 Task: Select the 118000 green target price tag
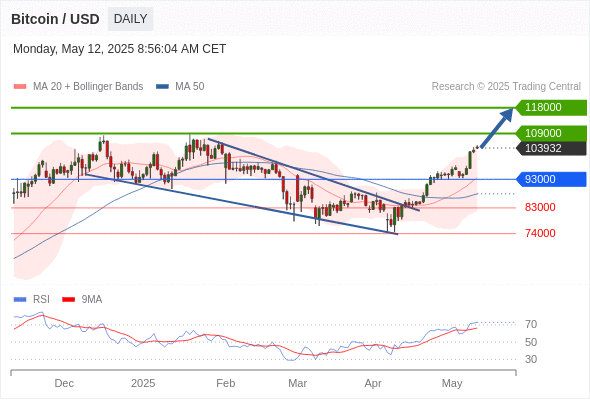pyautogui.click(x=551, y=108)
